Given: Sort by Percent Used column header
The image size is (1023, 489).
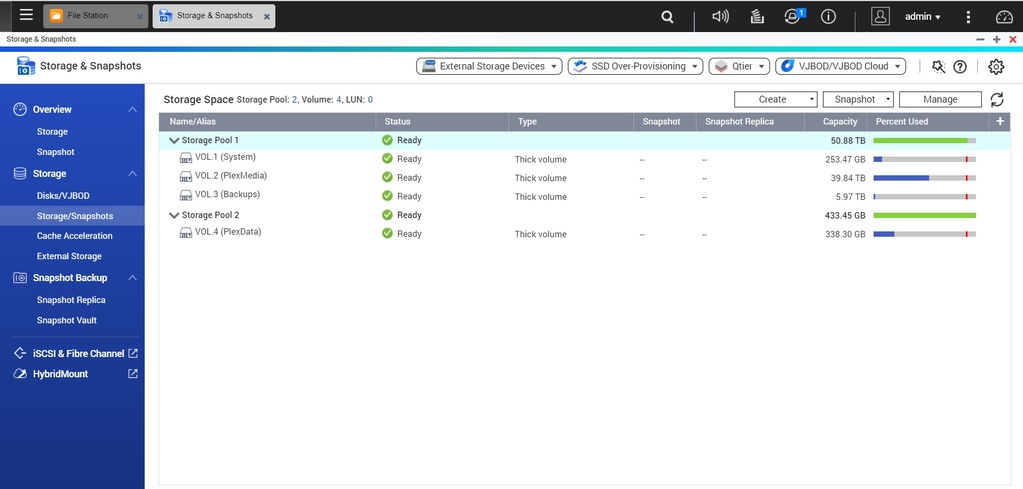Looking at the screenshot, I should [x=928, y=121].
